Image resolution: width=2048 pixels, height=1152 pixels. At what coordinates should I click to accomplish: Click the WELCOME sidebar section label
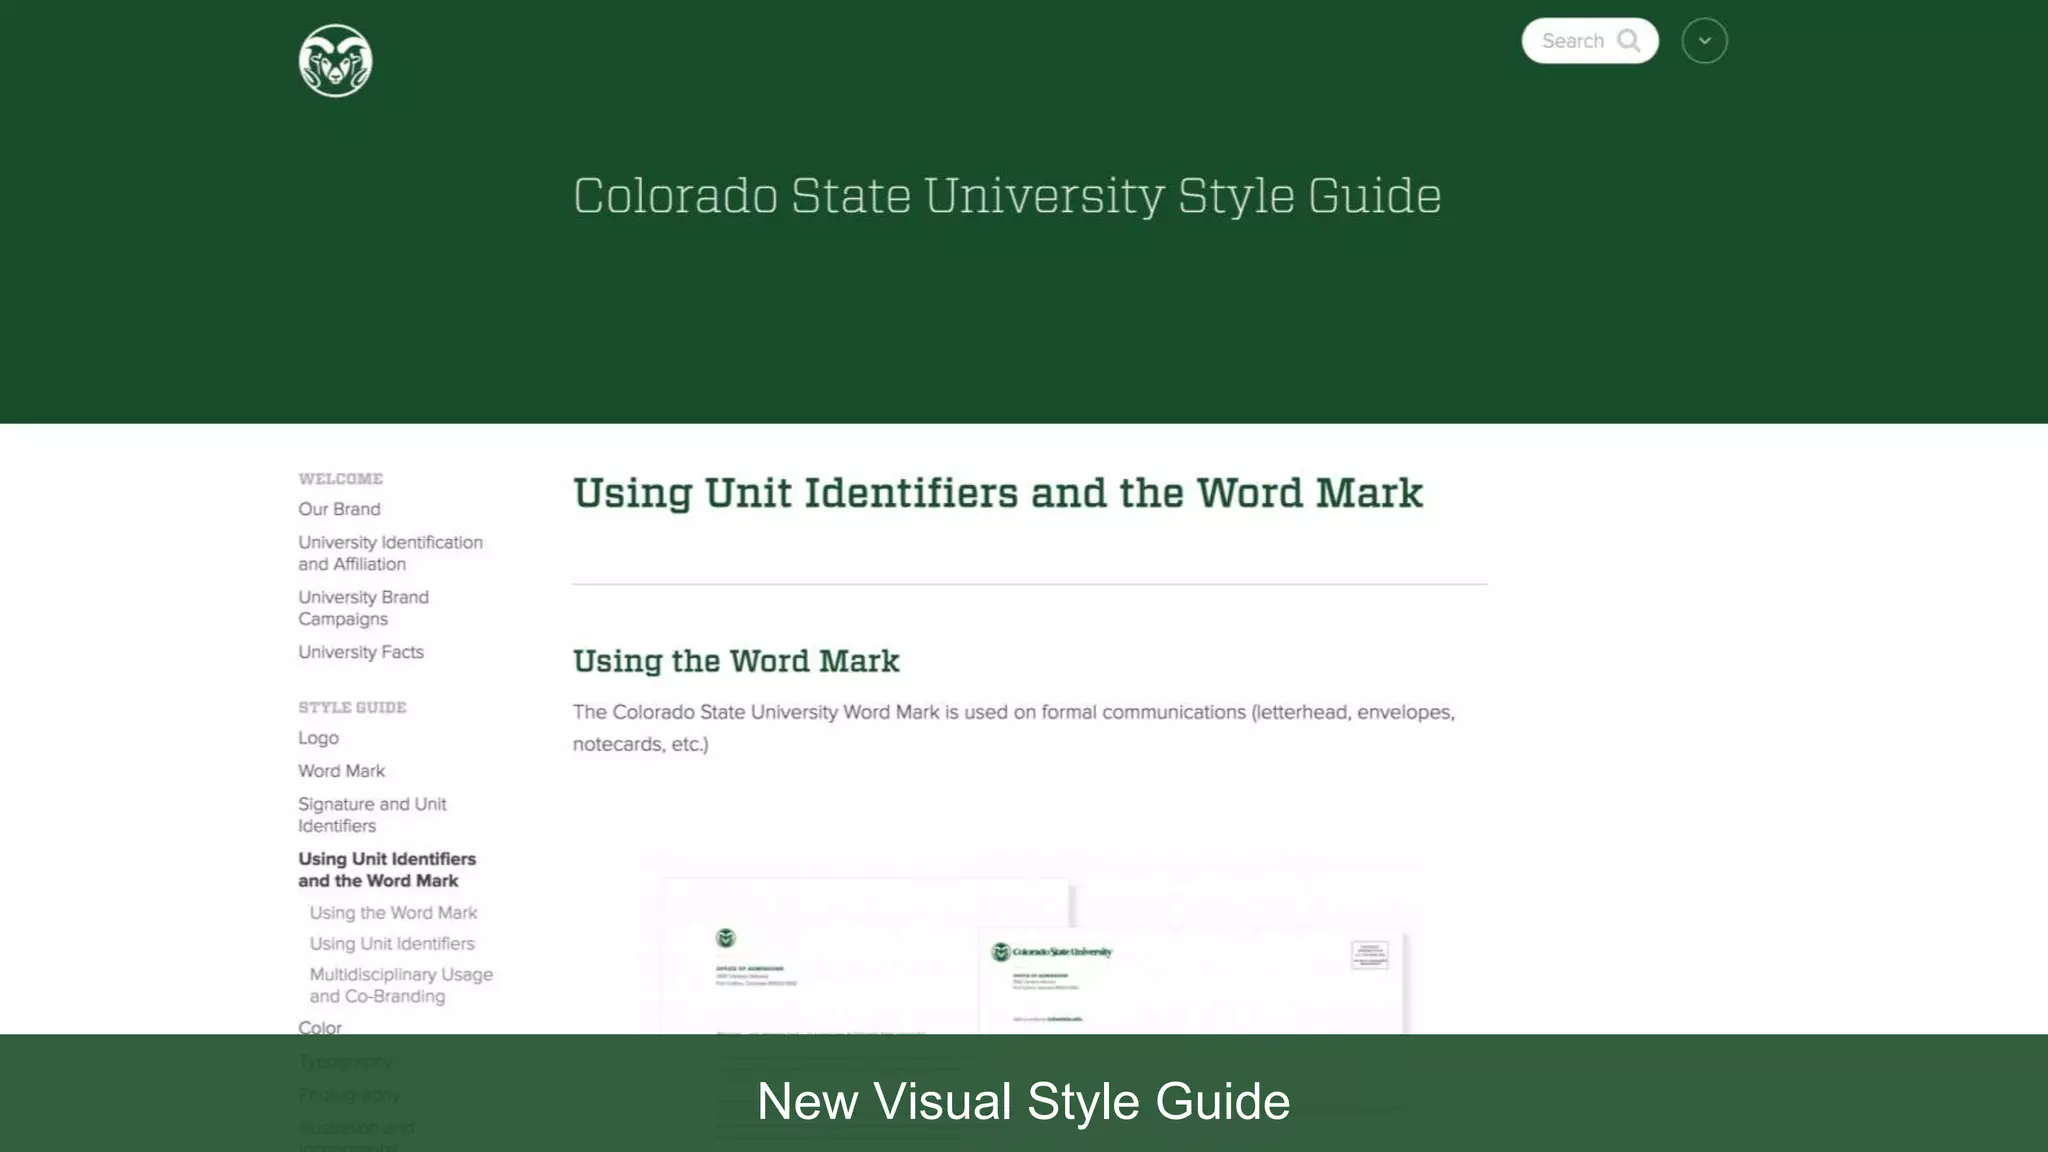(x=340, y=479)
